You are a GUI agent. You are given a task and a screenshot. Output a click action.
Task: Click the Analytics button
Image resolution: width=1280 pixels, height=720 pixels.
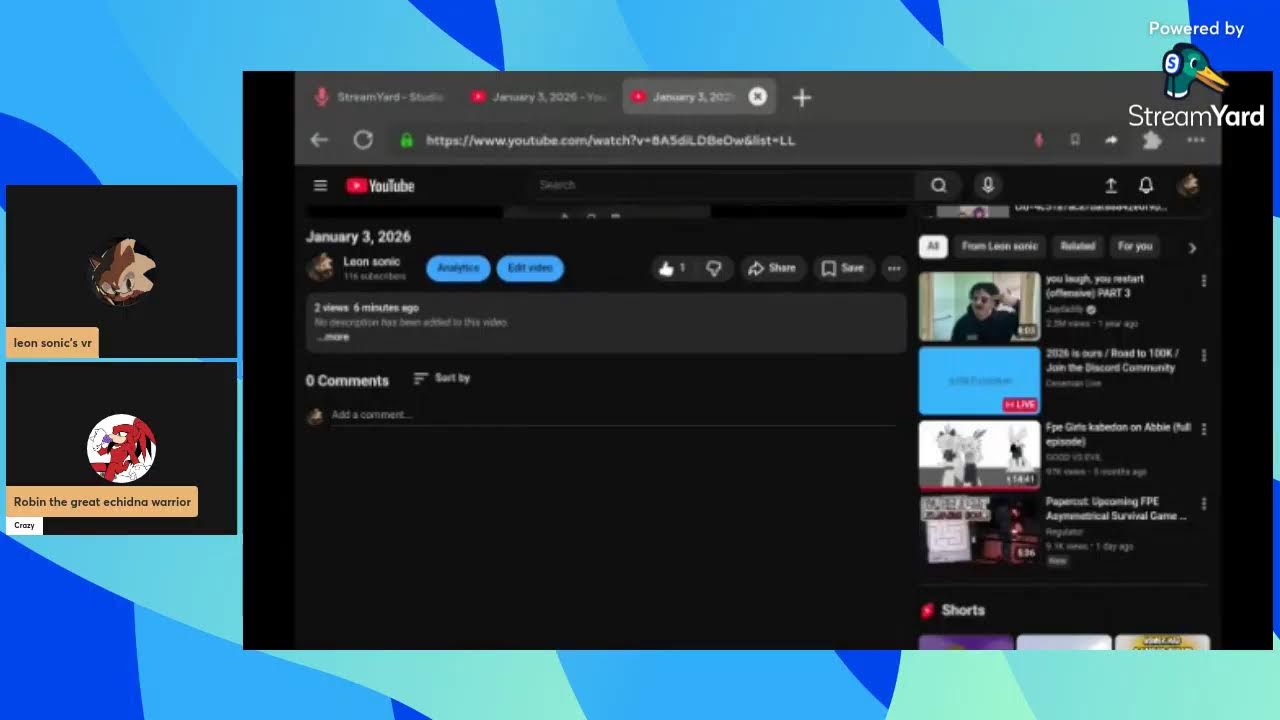[458, 268]
